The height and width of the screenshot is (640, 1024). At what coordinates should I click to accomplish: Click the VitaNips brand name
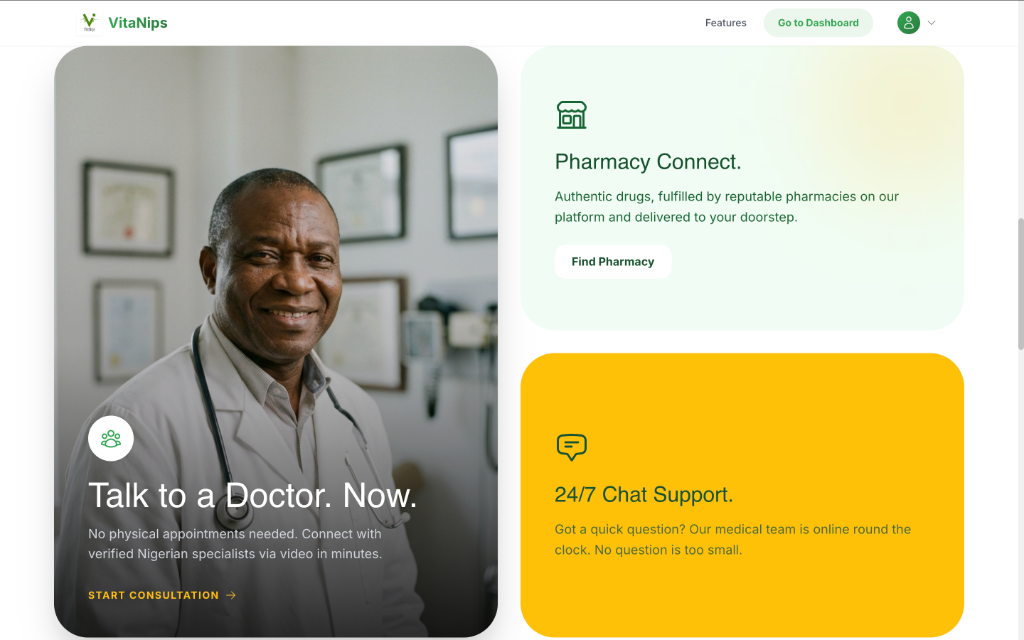tap(138, 23)
